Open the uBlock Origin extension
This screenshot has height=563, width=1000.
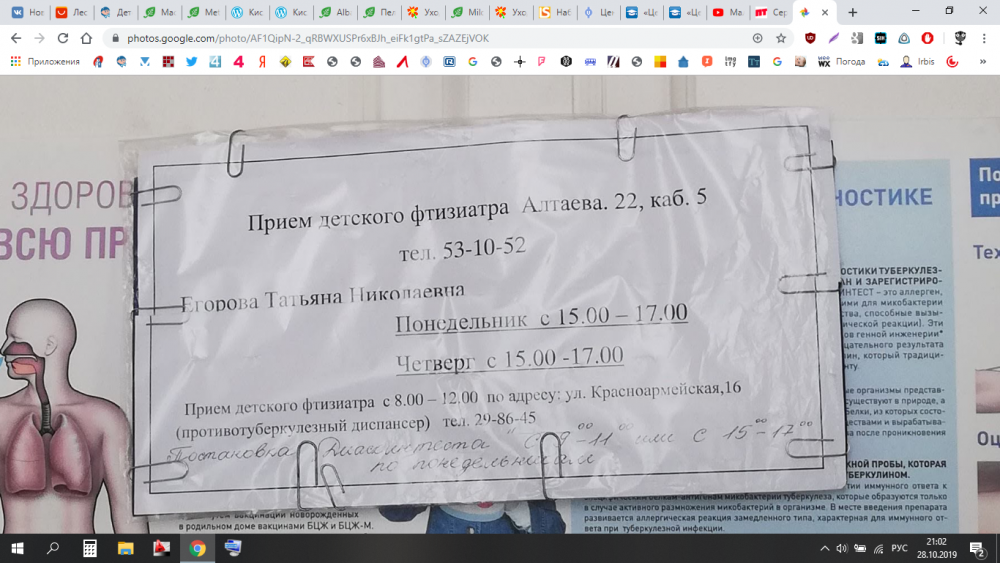click(809, 38)
